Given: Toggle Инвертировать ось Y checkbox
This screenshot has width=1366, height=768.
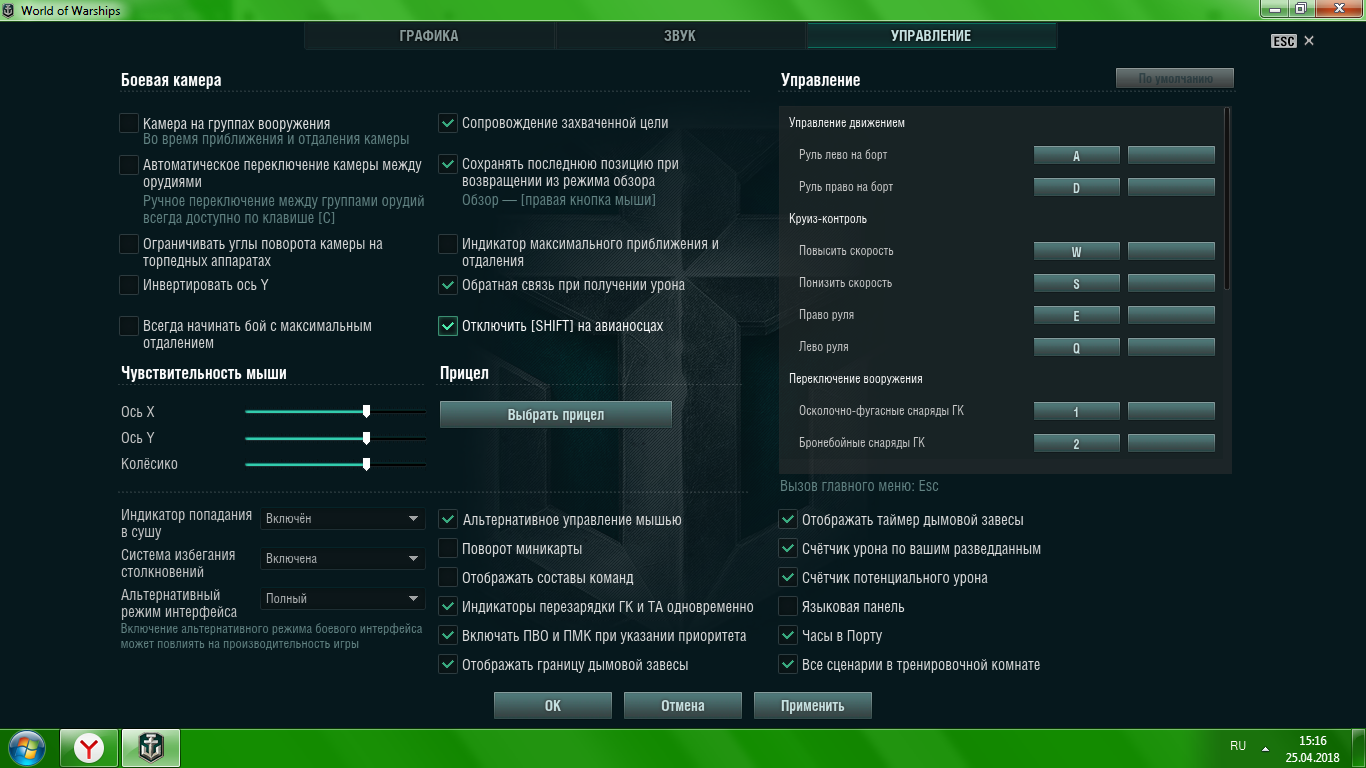Looking at the screenshot, I should [129, 285].
